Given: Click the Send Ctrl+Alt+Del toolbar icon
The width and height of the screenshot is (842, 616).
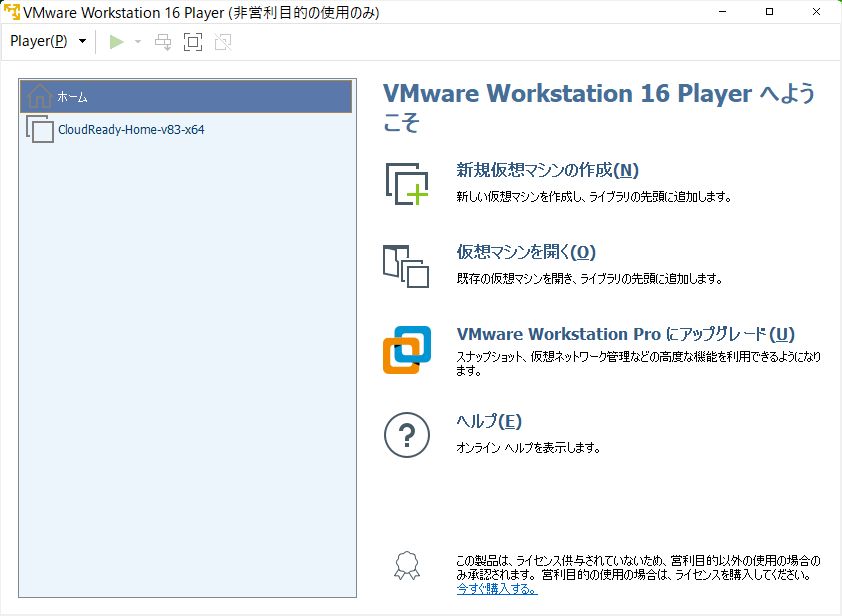Looking at the screenshot, I should pyautogui.click(x=163, y=42).
